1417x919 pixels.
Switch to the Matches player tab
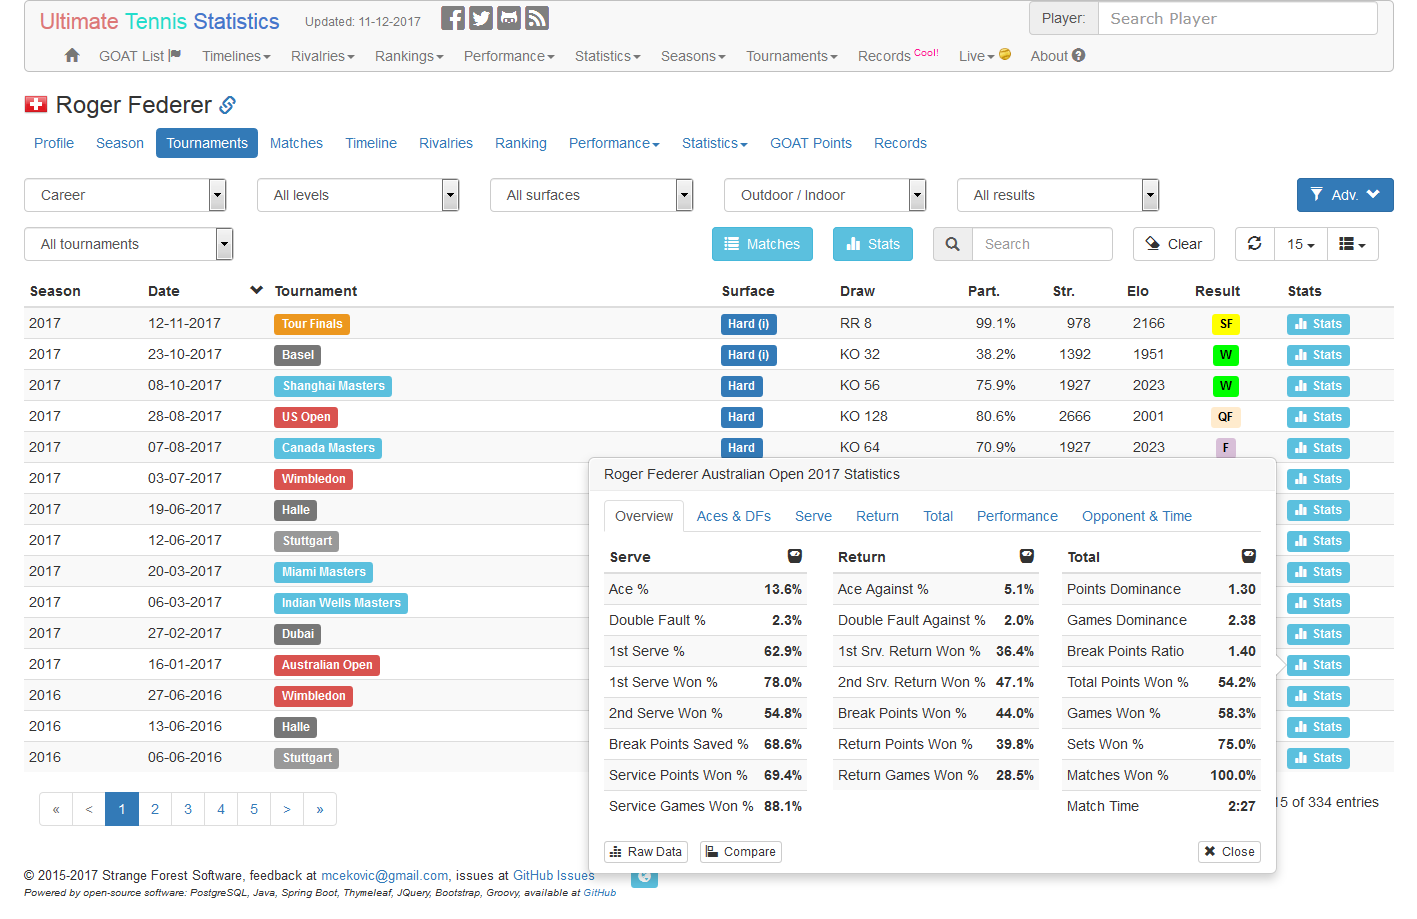click(296, 143)
